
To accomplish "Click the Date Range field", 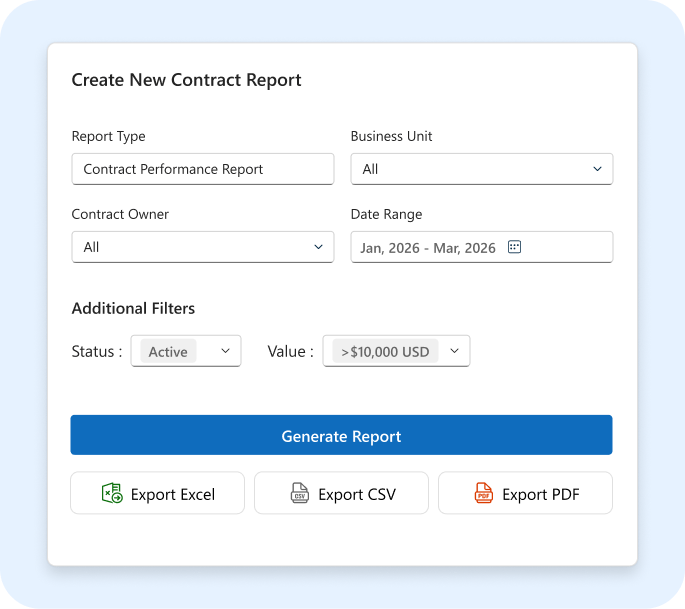I will 482,247.
